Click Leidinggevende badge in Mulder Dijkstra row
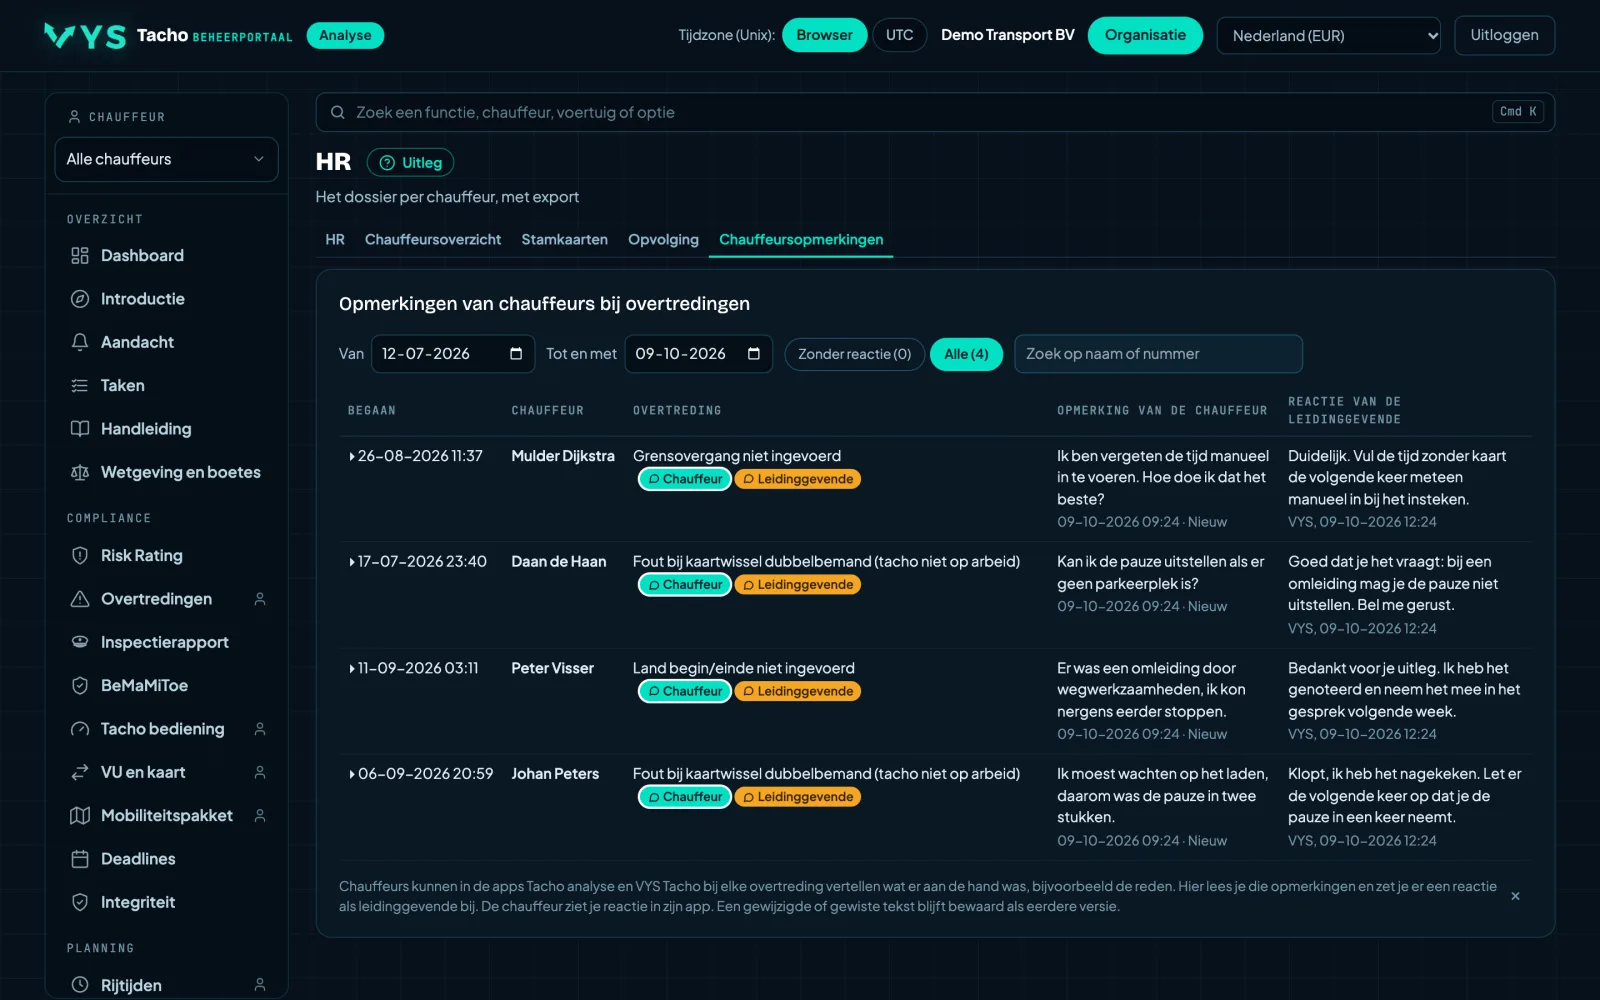The image size is (1600, 1000). [798, 479]
